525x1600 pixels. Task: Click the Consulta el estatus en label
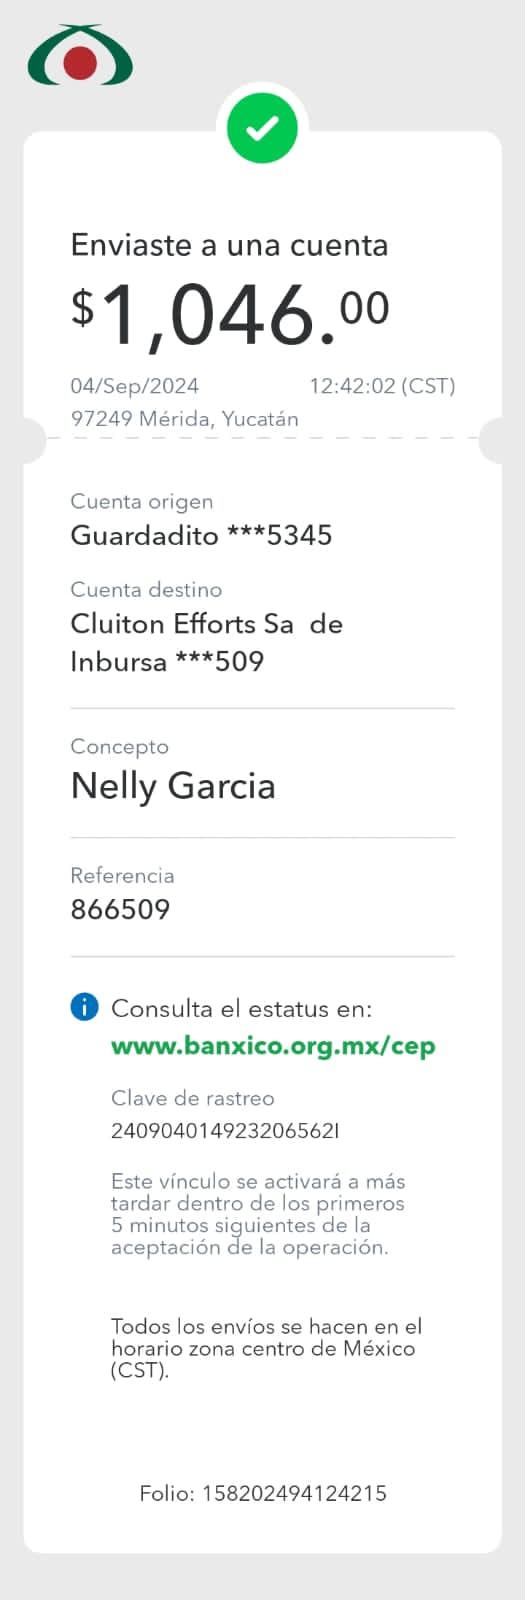[x=241, y=1008]
